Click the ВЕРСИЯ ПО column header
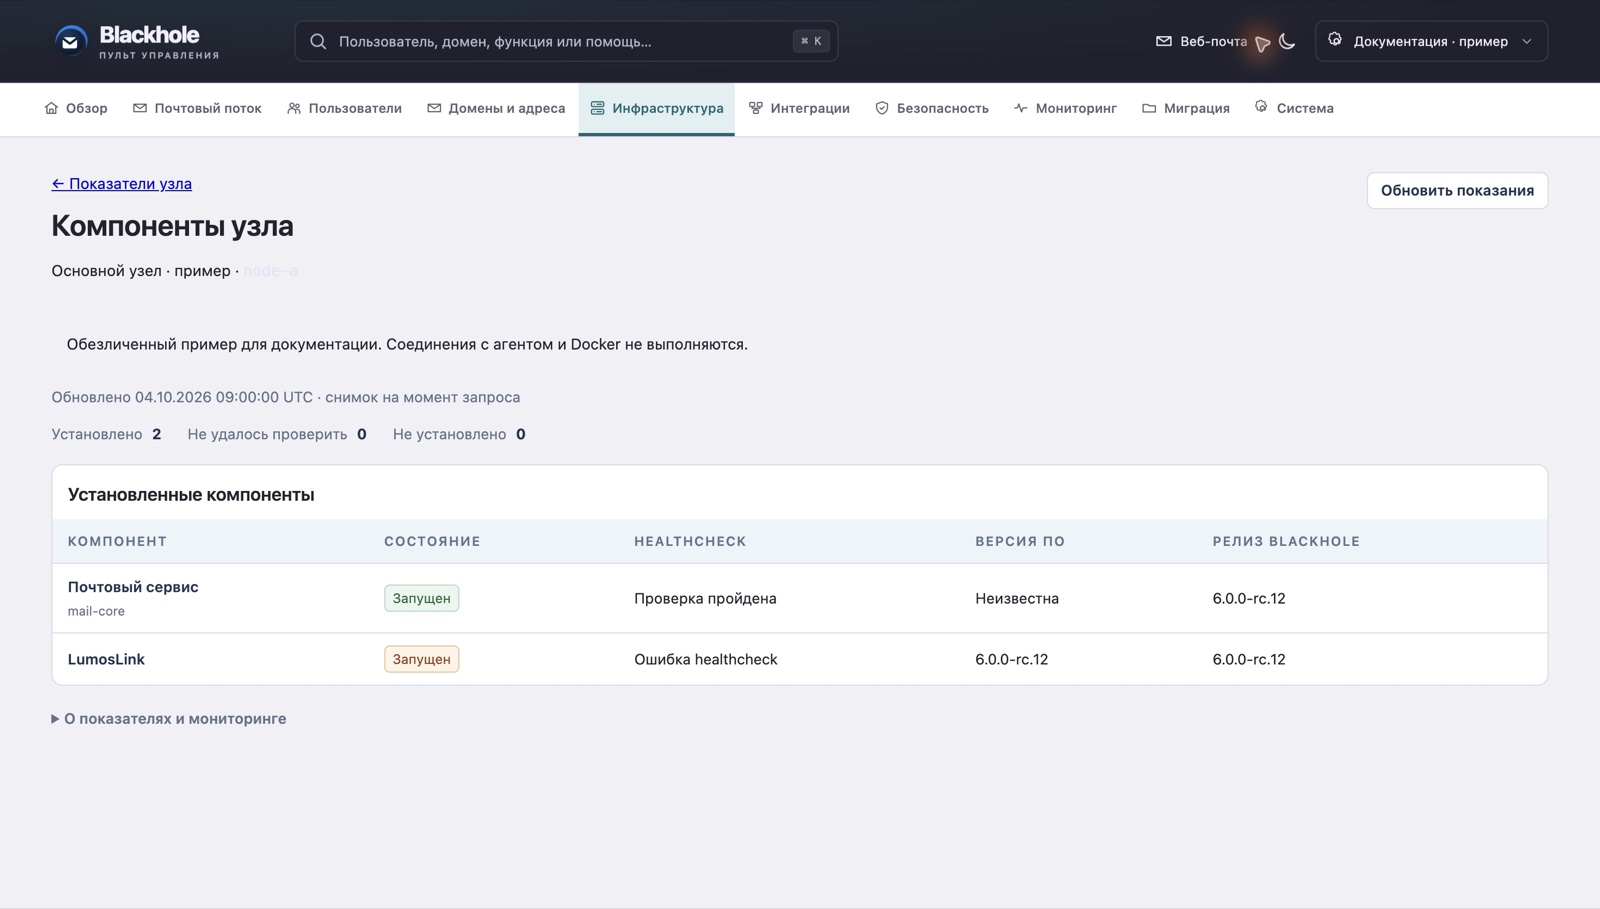This screenshot has width=1600, height=909. pos(1020,541)
